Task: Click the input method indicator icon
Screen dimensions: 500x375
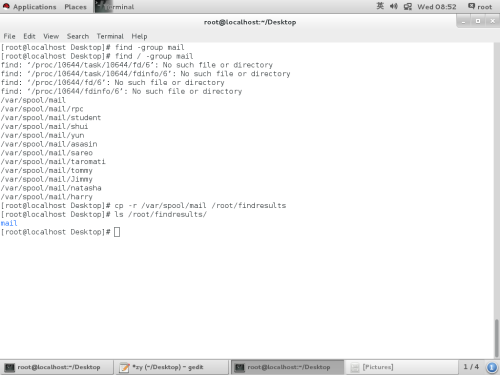Action: coord(380,6)
